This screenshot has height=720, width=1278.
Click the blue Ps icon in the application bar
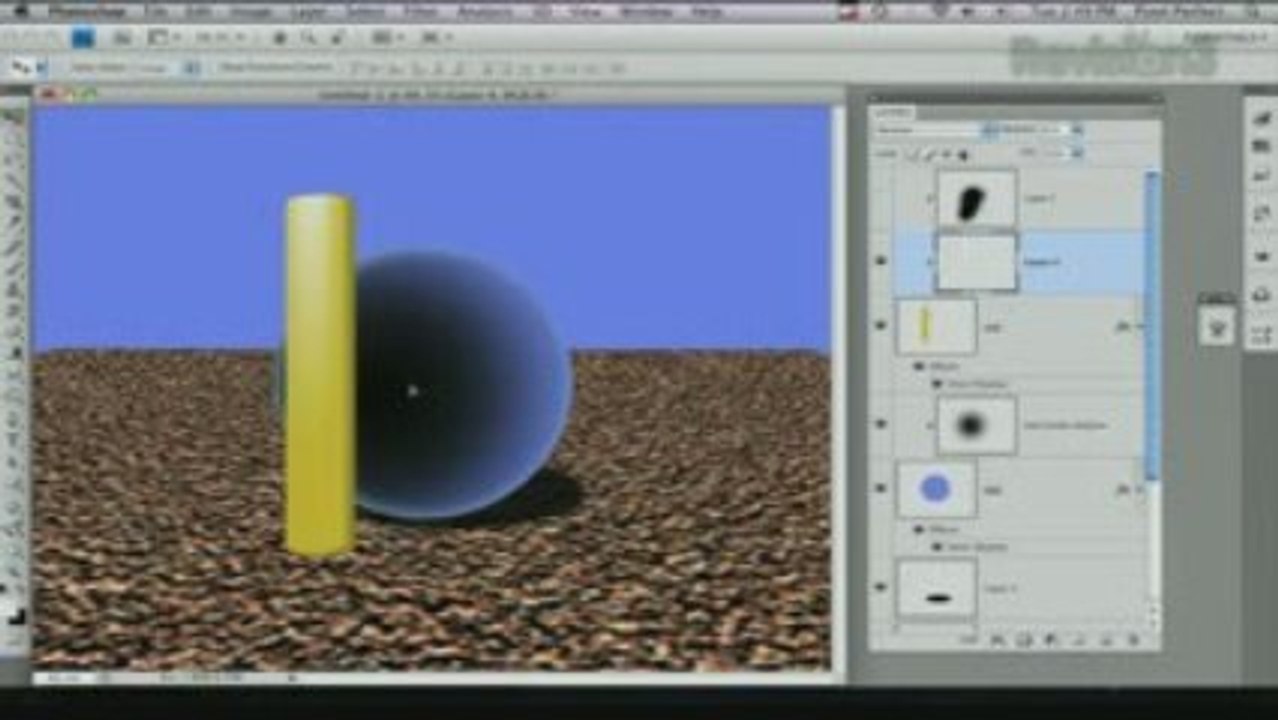pos(82,38)
